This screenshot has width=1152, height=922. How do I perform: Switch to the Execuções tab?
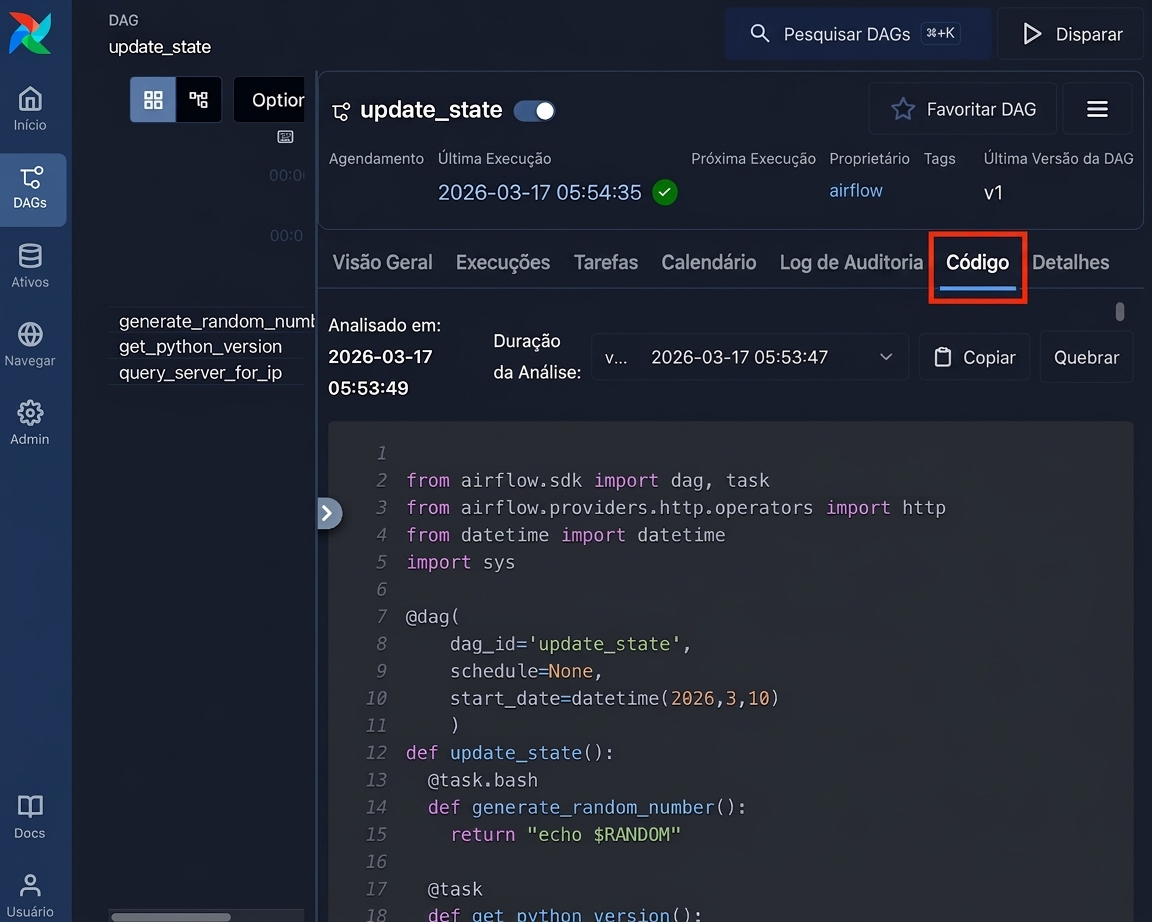coord(503,262)
